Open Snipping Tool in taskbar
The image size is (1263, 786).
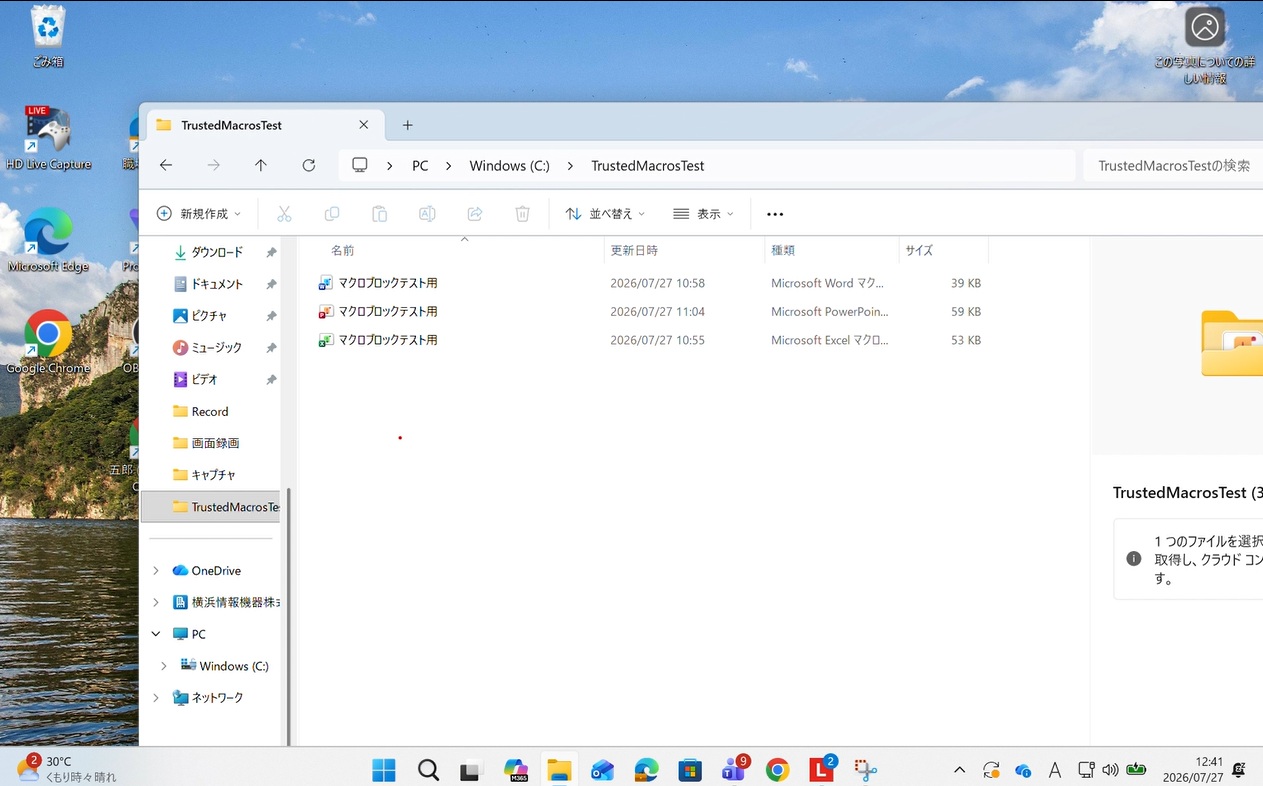865,770
